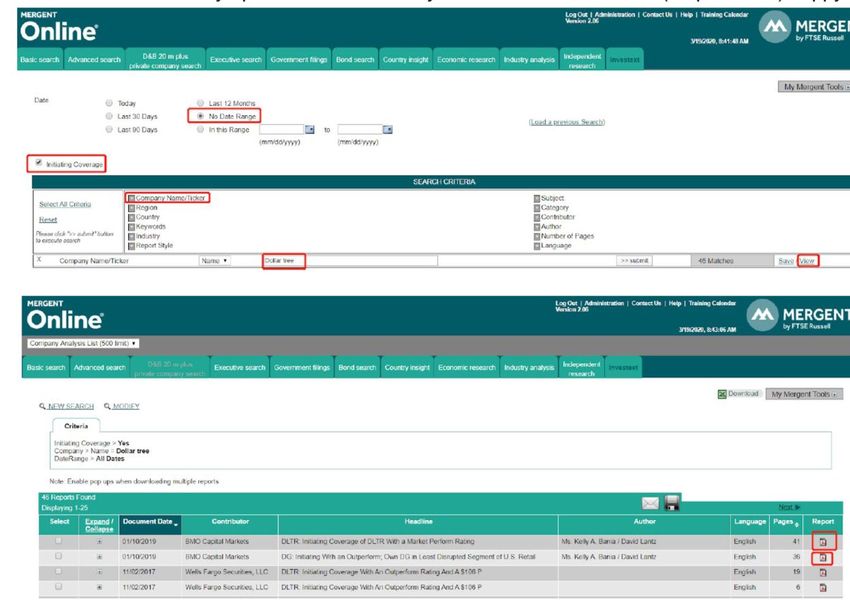Add the Company Name/Ticker criterion via its plus icon
Screen dimensions: 850x605
pos(131,198)
